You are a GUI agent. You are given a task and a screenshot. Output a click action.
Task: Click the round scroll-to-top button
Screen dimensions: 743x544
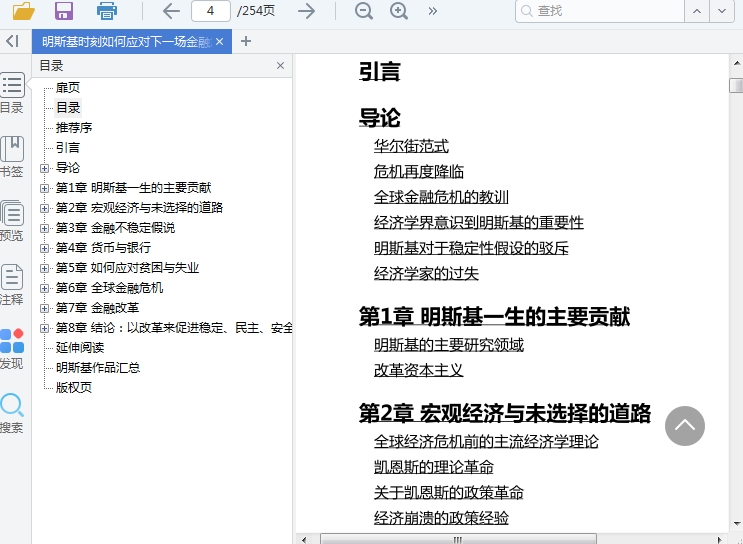coord(685,425)
